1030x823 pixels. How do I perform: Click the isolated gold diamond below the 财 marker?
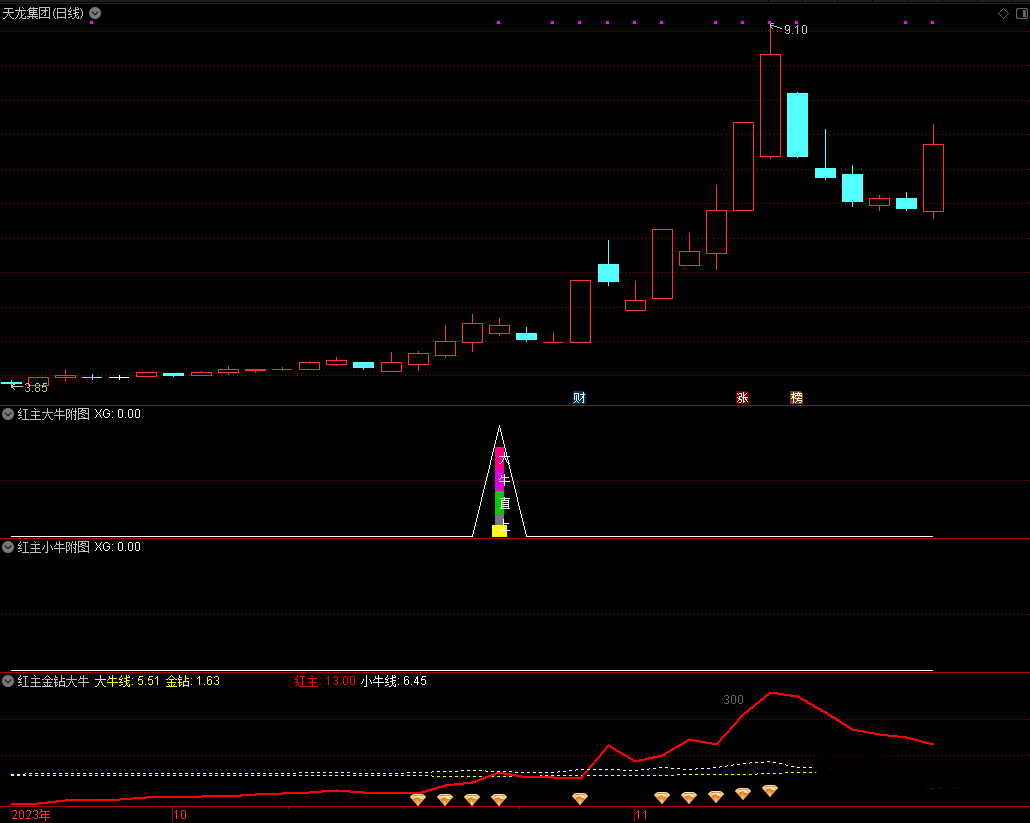[x=580, y=798]
